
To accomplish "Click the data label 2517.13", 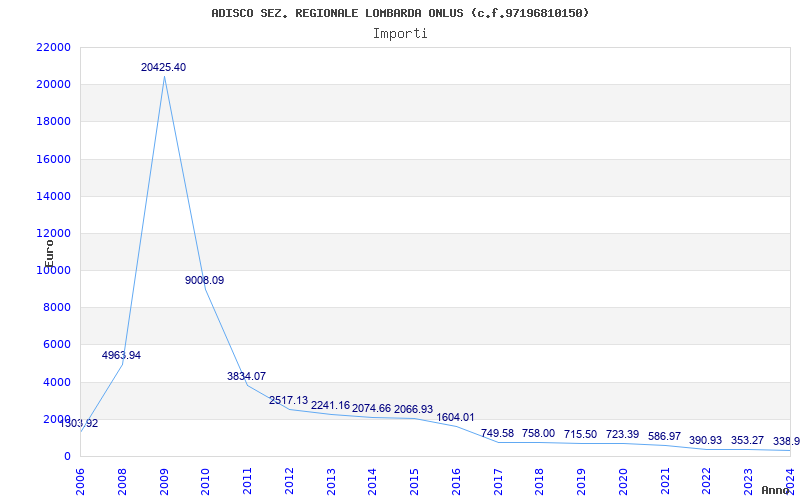I will click(x=288, y=400).
